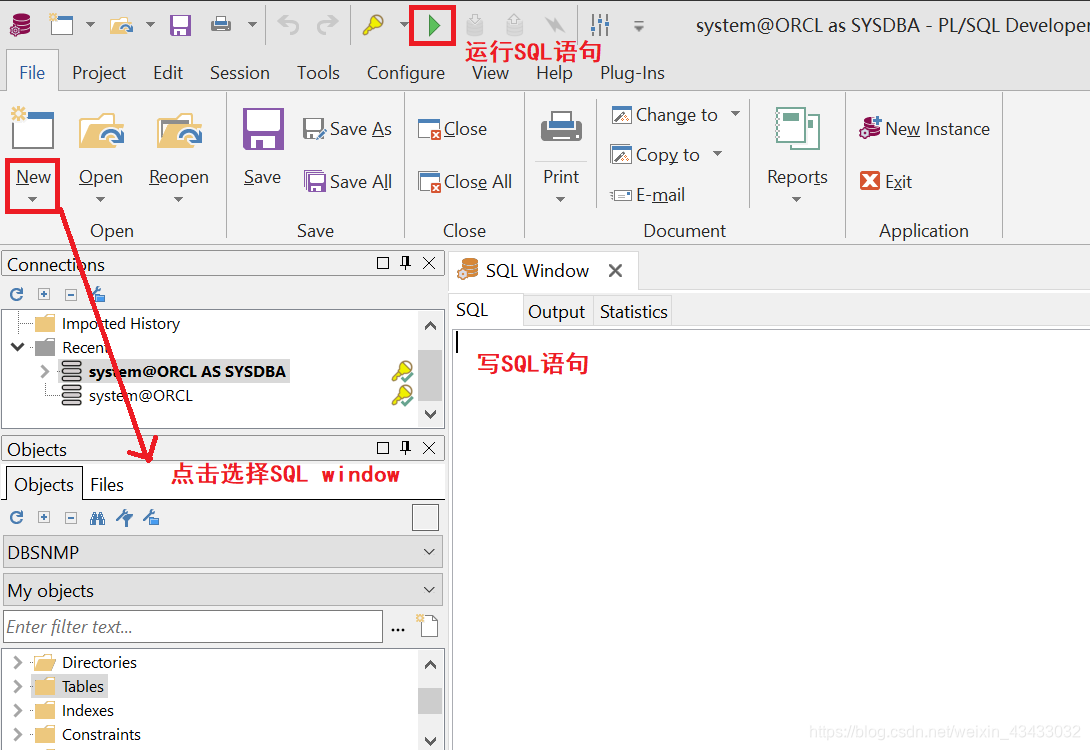
Task: Click the Redo arrow in quick toolbar
Action: tap(327, 25)
